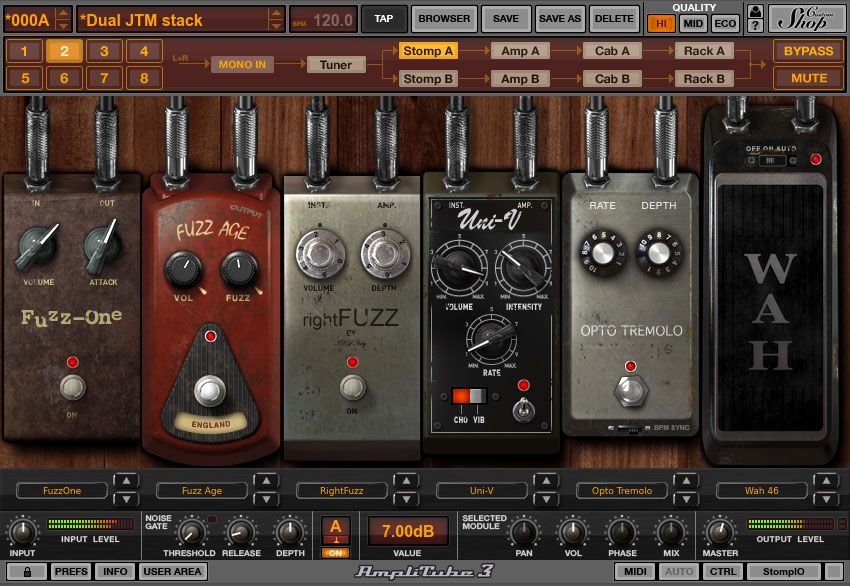Open the Tuner module
Image resolution: width=850 pixels, height=586 pixels.
coord(336,65)
